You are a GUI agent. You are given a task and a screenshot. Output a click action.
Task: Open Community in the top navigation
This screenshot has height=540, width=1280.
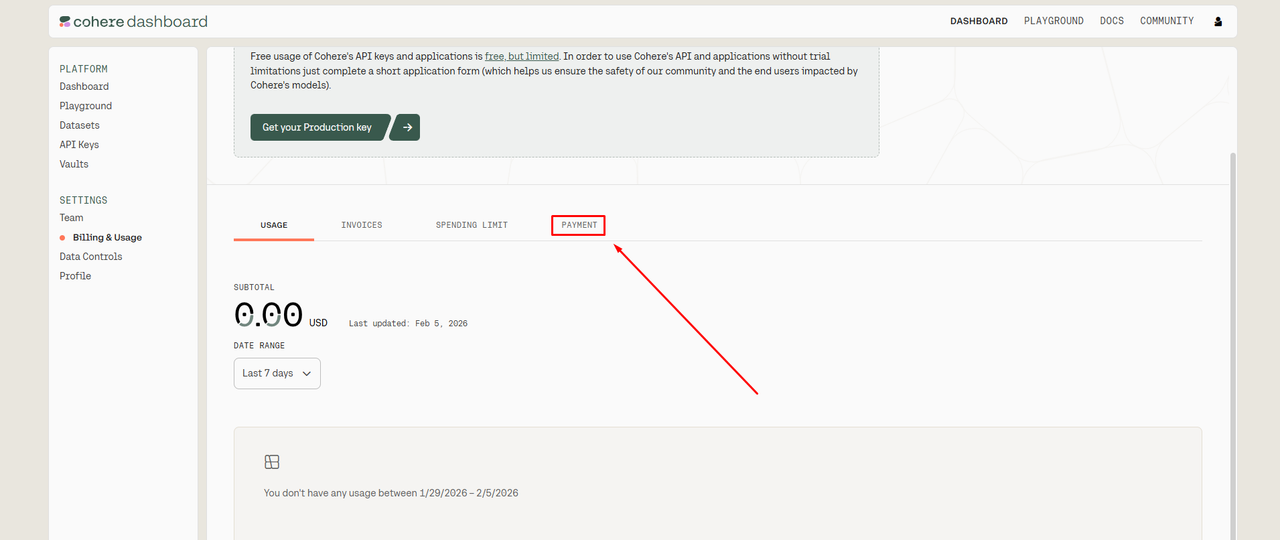pyautogui.click(x=1167, y=21)
